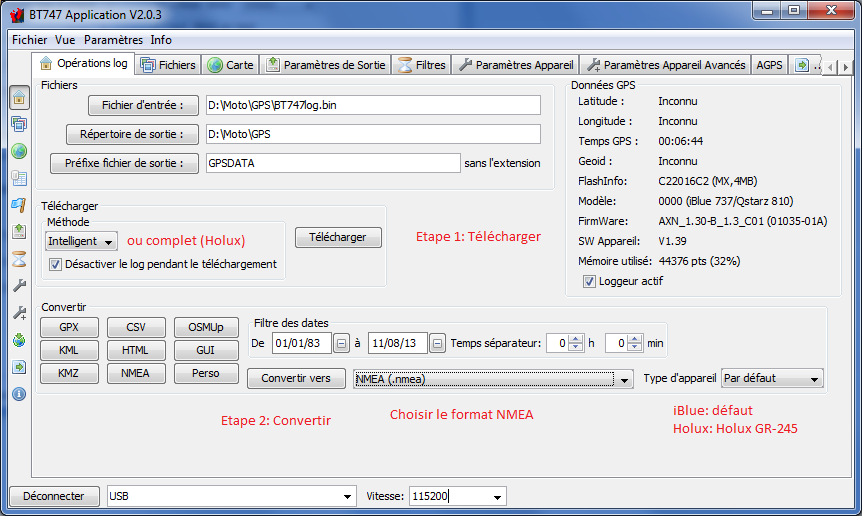Click the stacked windows icon in left sidebar

tap(19, 124)
